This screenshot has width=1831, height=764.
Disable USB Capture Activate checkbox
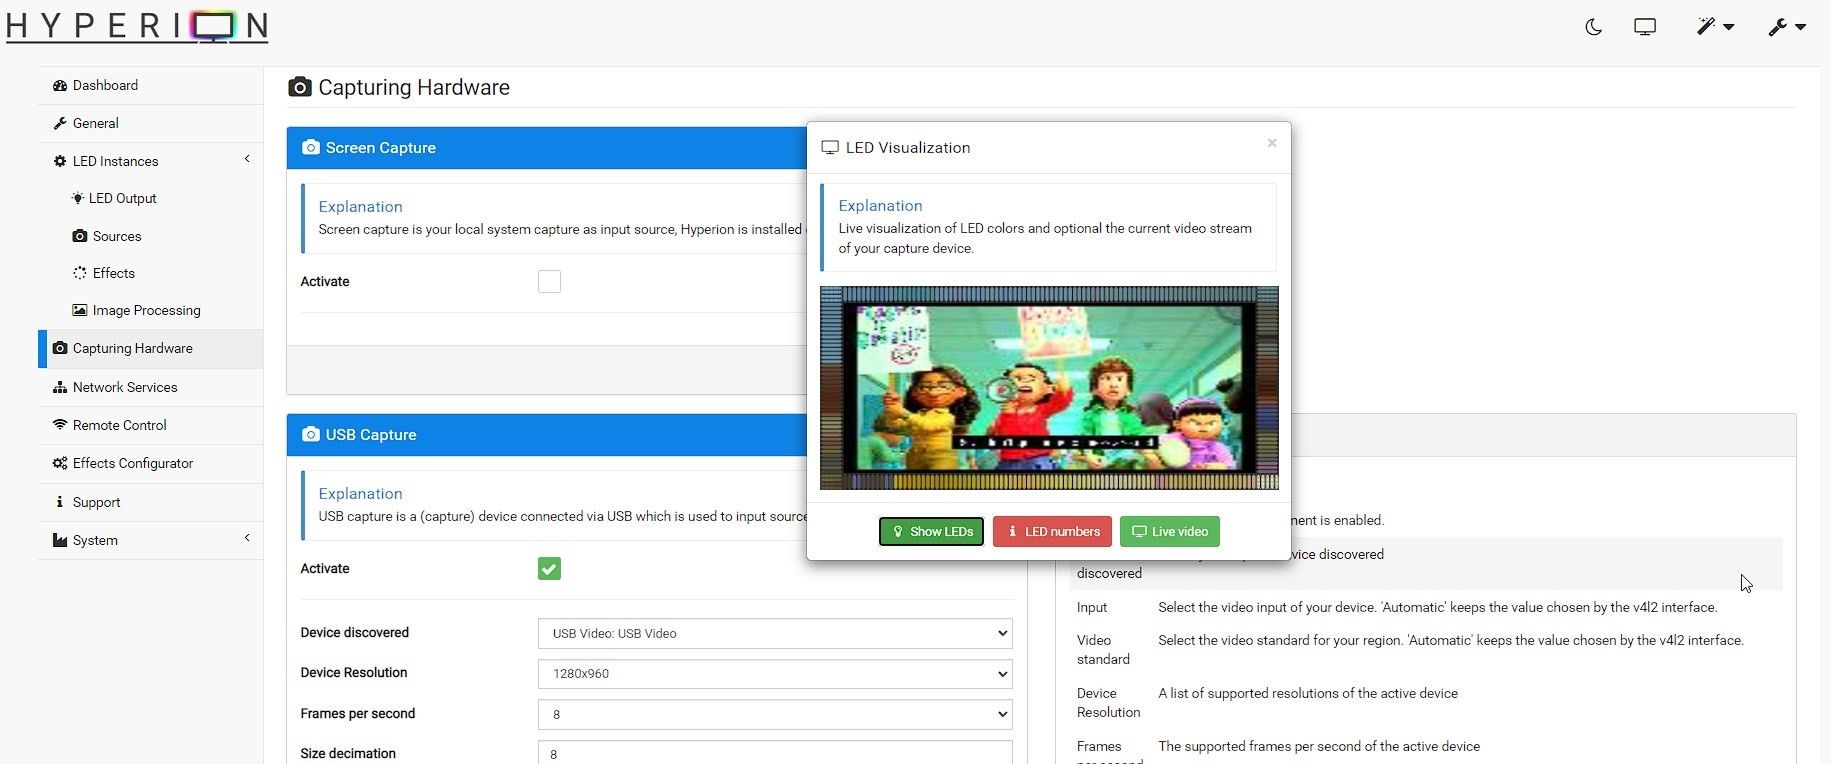[549, 569]
